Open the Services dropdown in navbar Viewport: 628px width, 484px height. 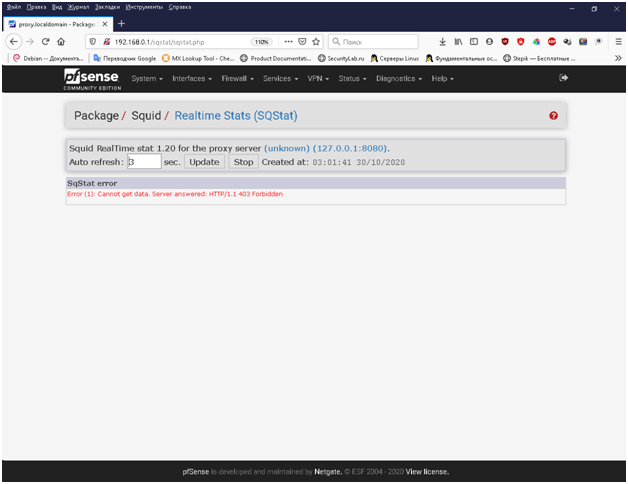pos(281,79)
